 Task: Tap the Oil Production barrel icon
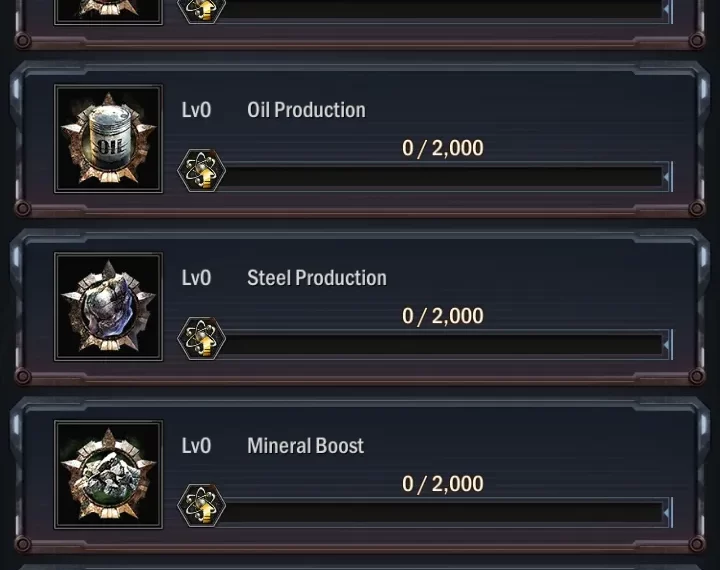pyautogui.click(x=108, y=139)
